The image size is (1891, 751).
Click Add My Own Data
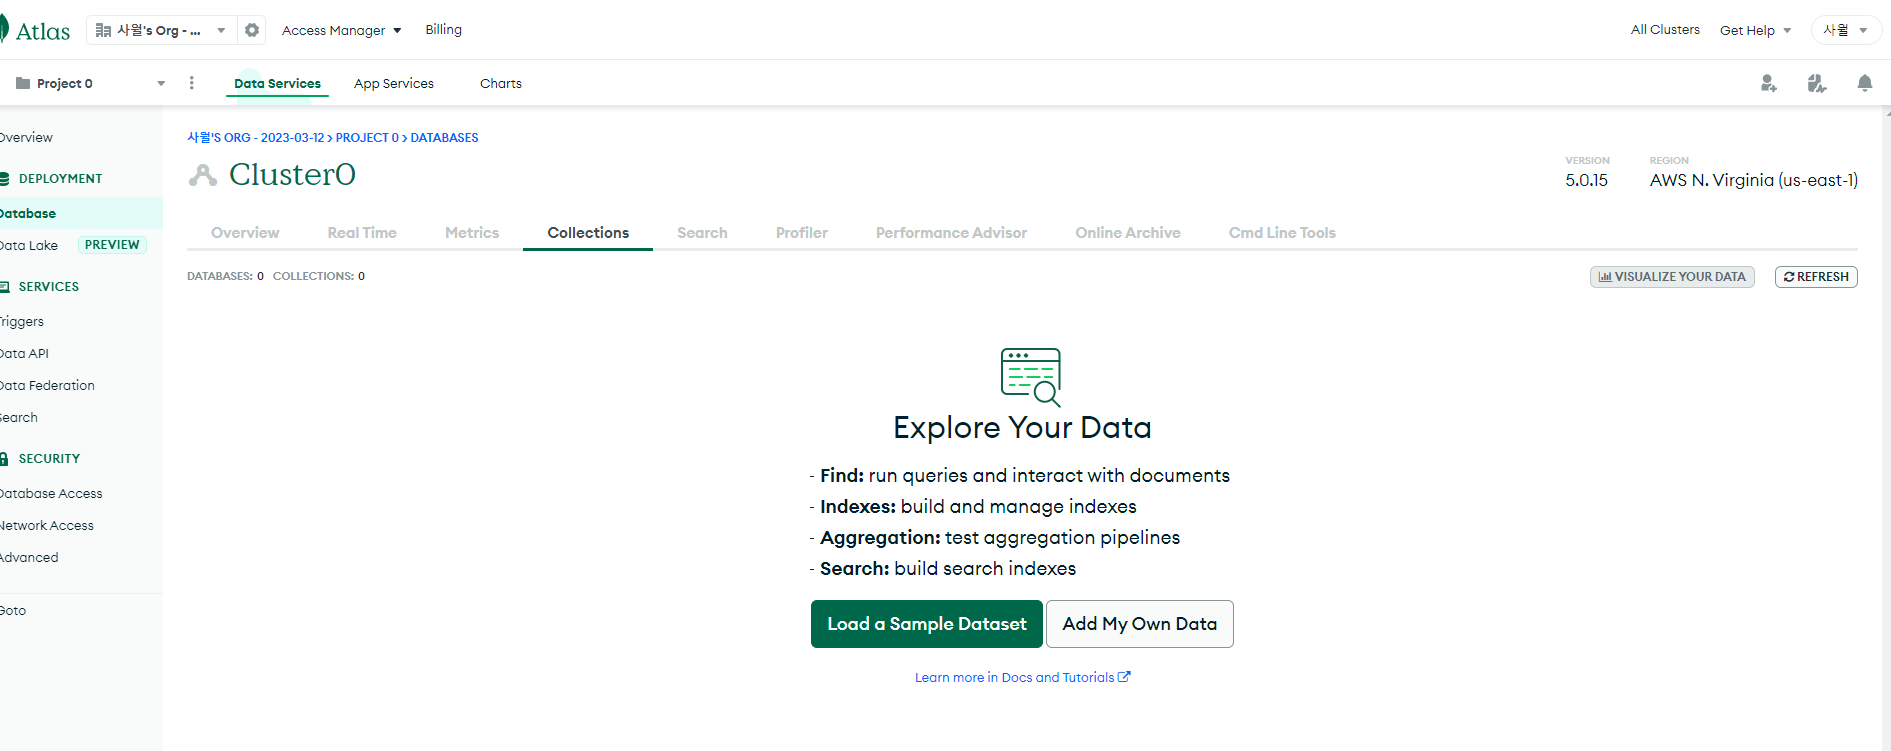(x=1140, y=624)
